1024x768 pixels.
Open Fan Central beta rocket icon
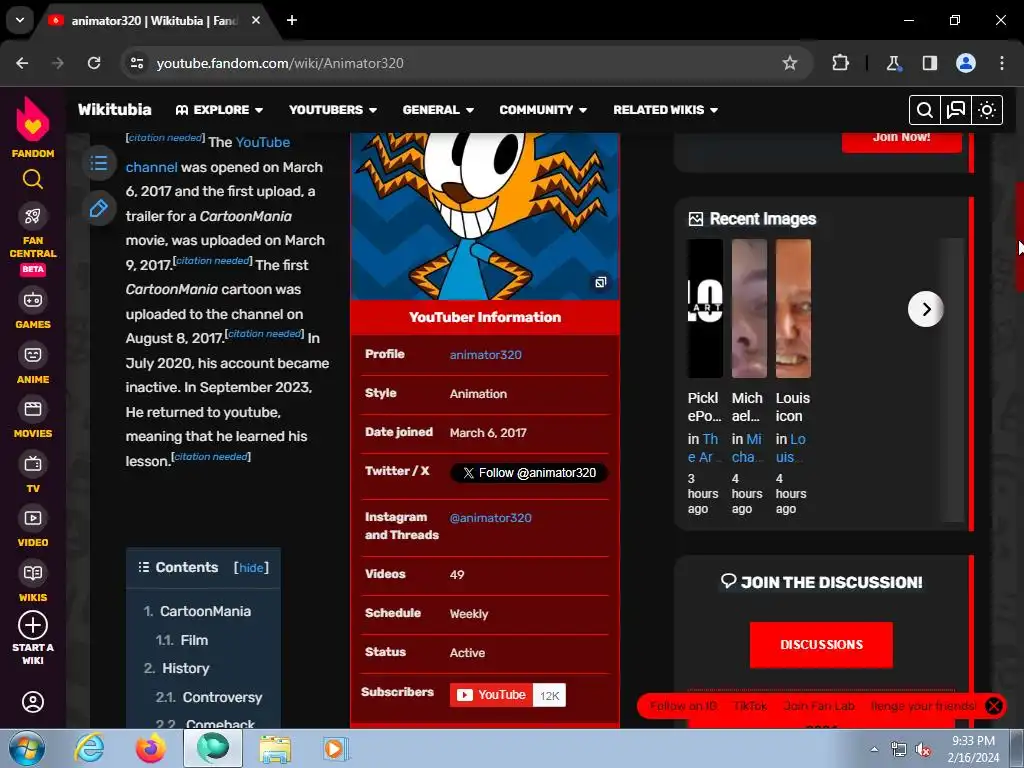tap(33, 216)
